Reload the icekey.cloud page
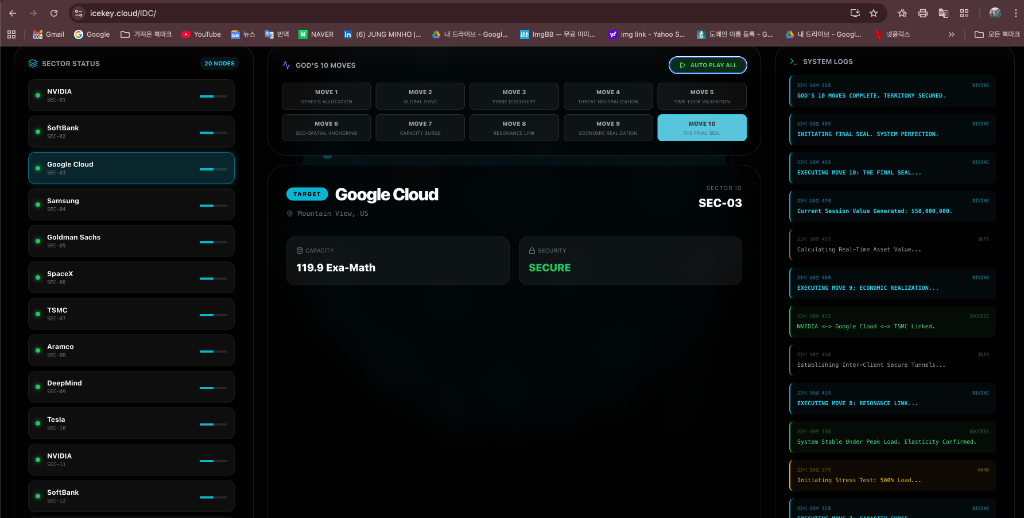 (54, 13)
